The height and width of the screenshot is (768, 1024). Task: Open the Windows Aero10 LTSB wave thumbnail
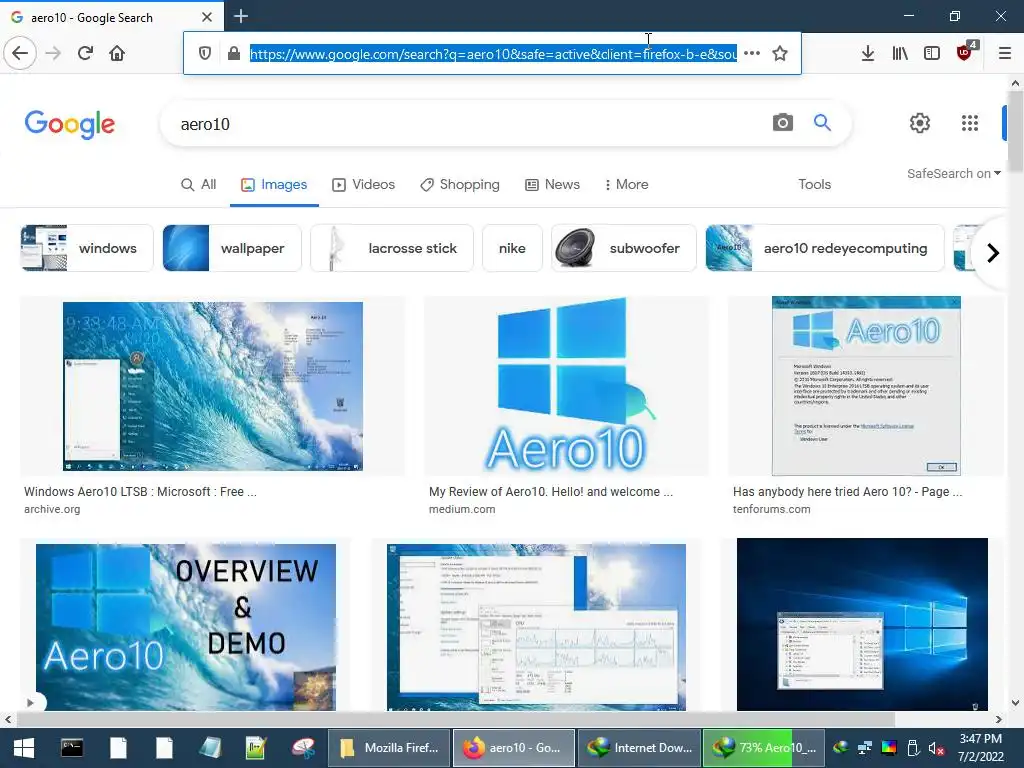pyautogui.click(x=213, y=386)
